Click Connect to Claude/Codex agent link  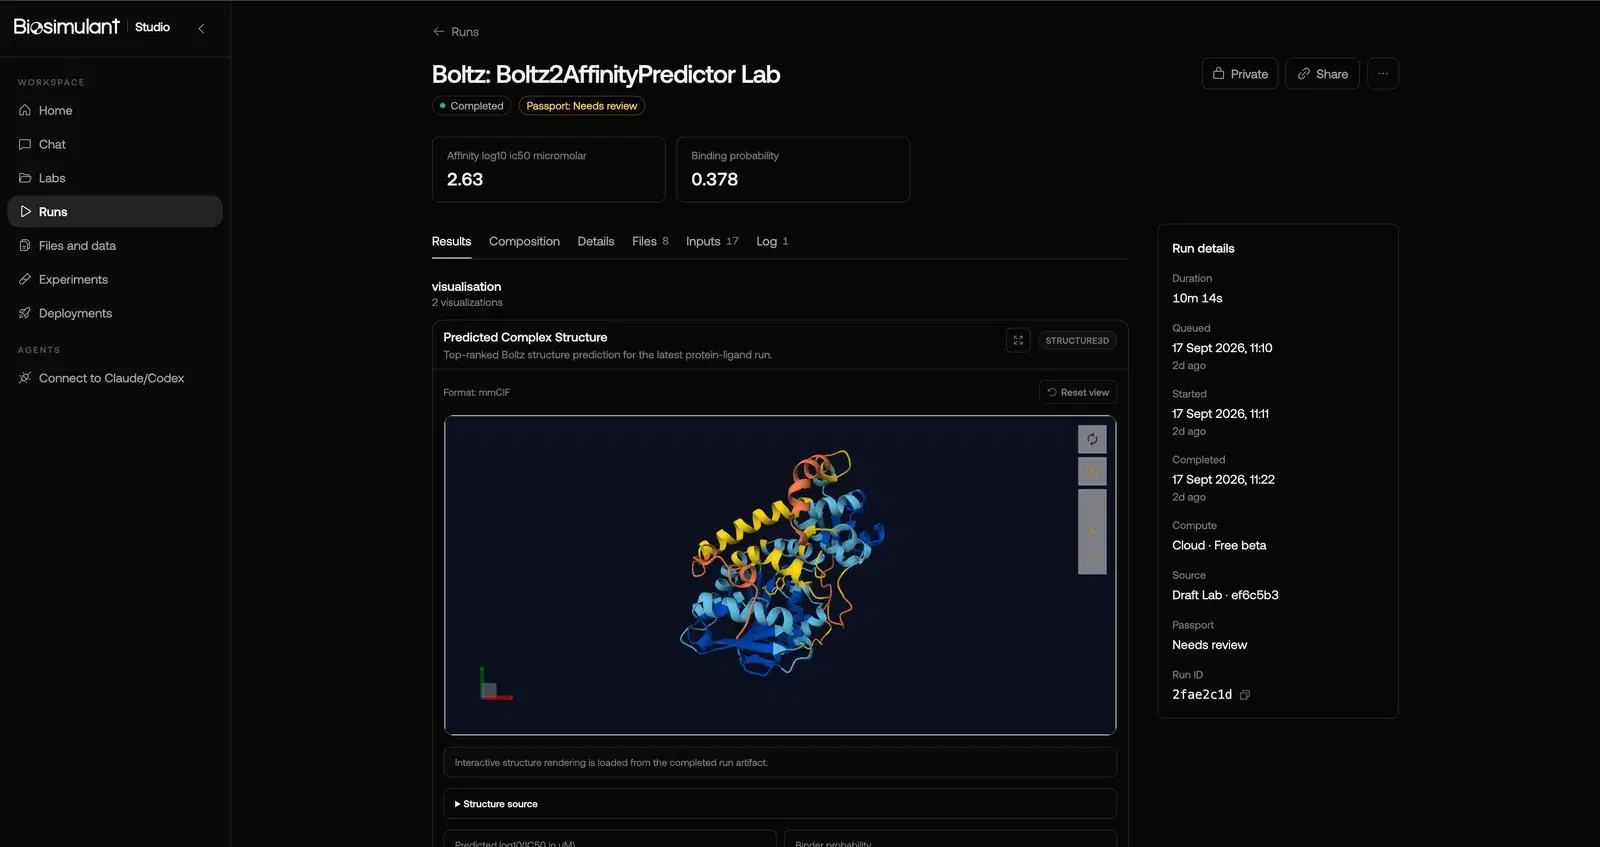point(115,378)
